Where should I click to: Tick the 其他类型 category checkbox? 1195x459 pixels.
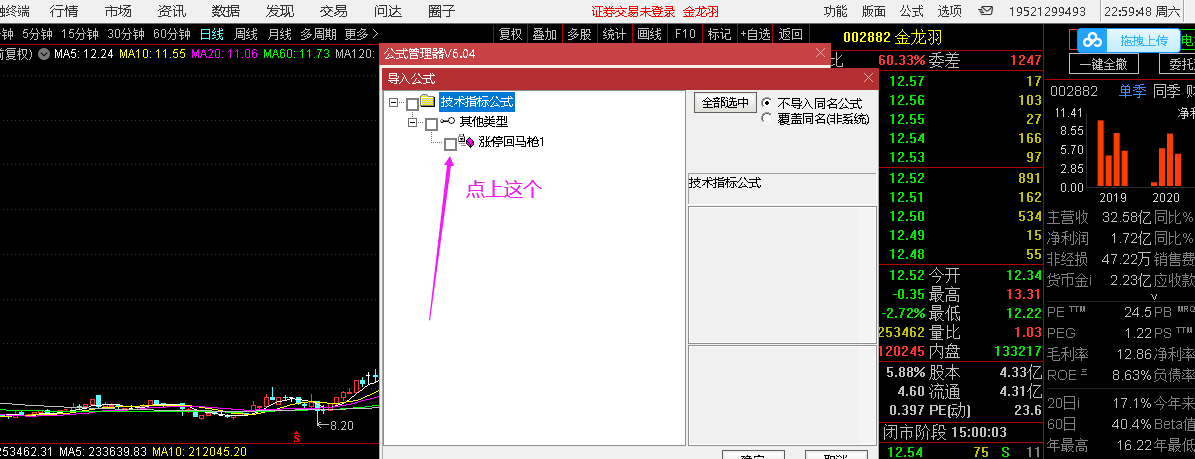(431, 123)
